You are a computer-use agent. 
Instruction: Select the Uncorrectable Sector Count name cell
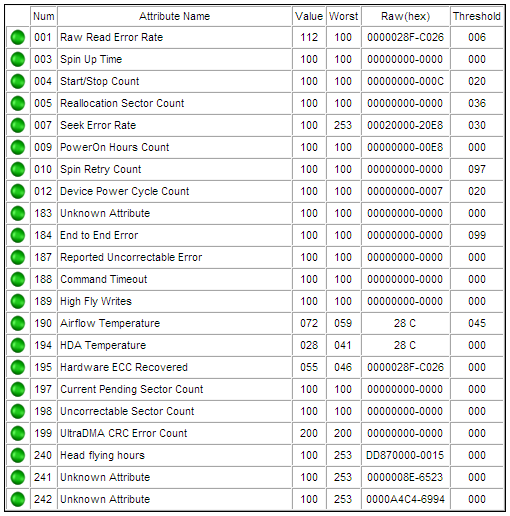point(174,411)
